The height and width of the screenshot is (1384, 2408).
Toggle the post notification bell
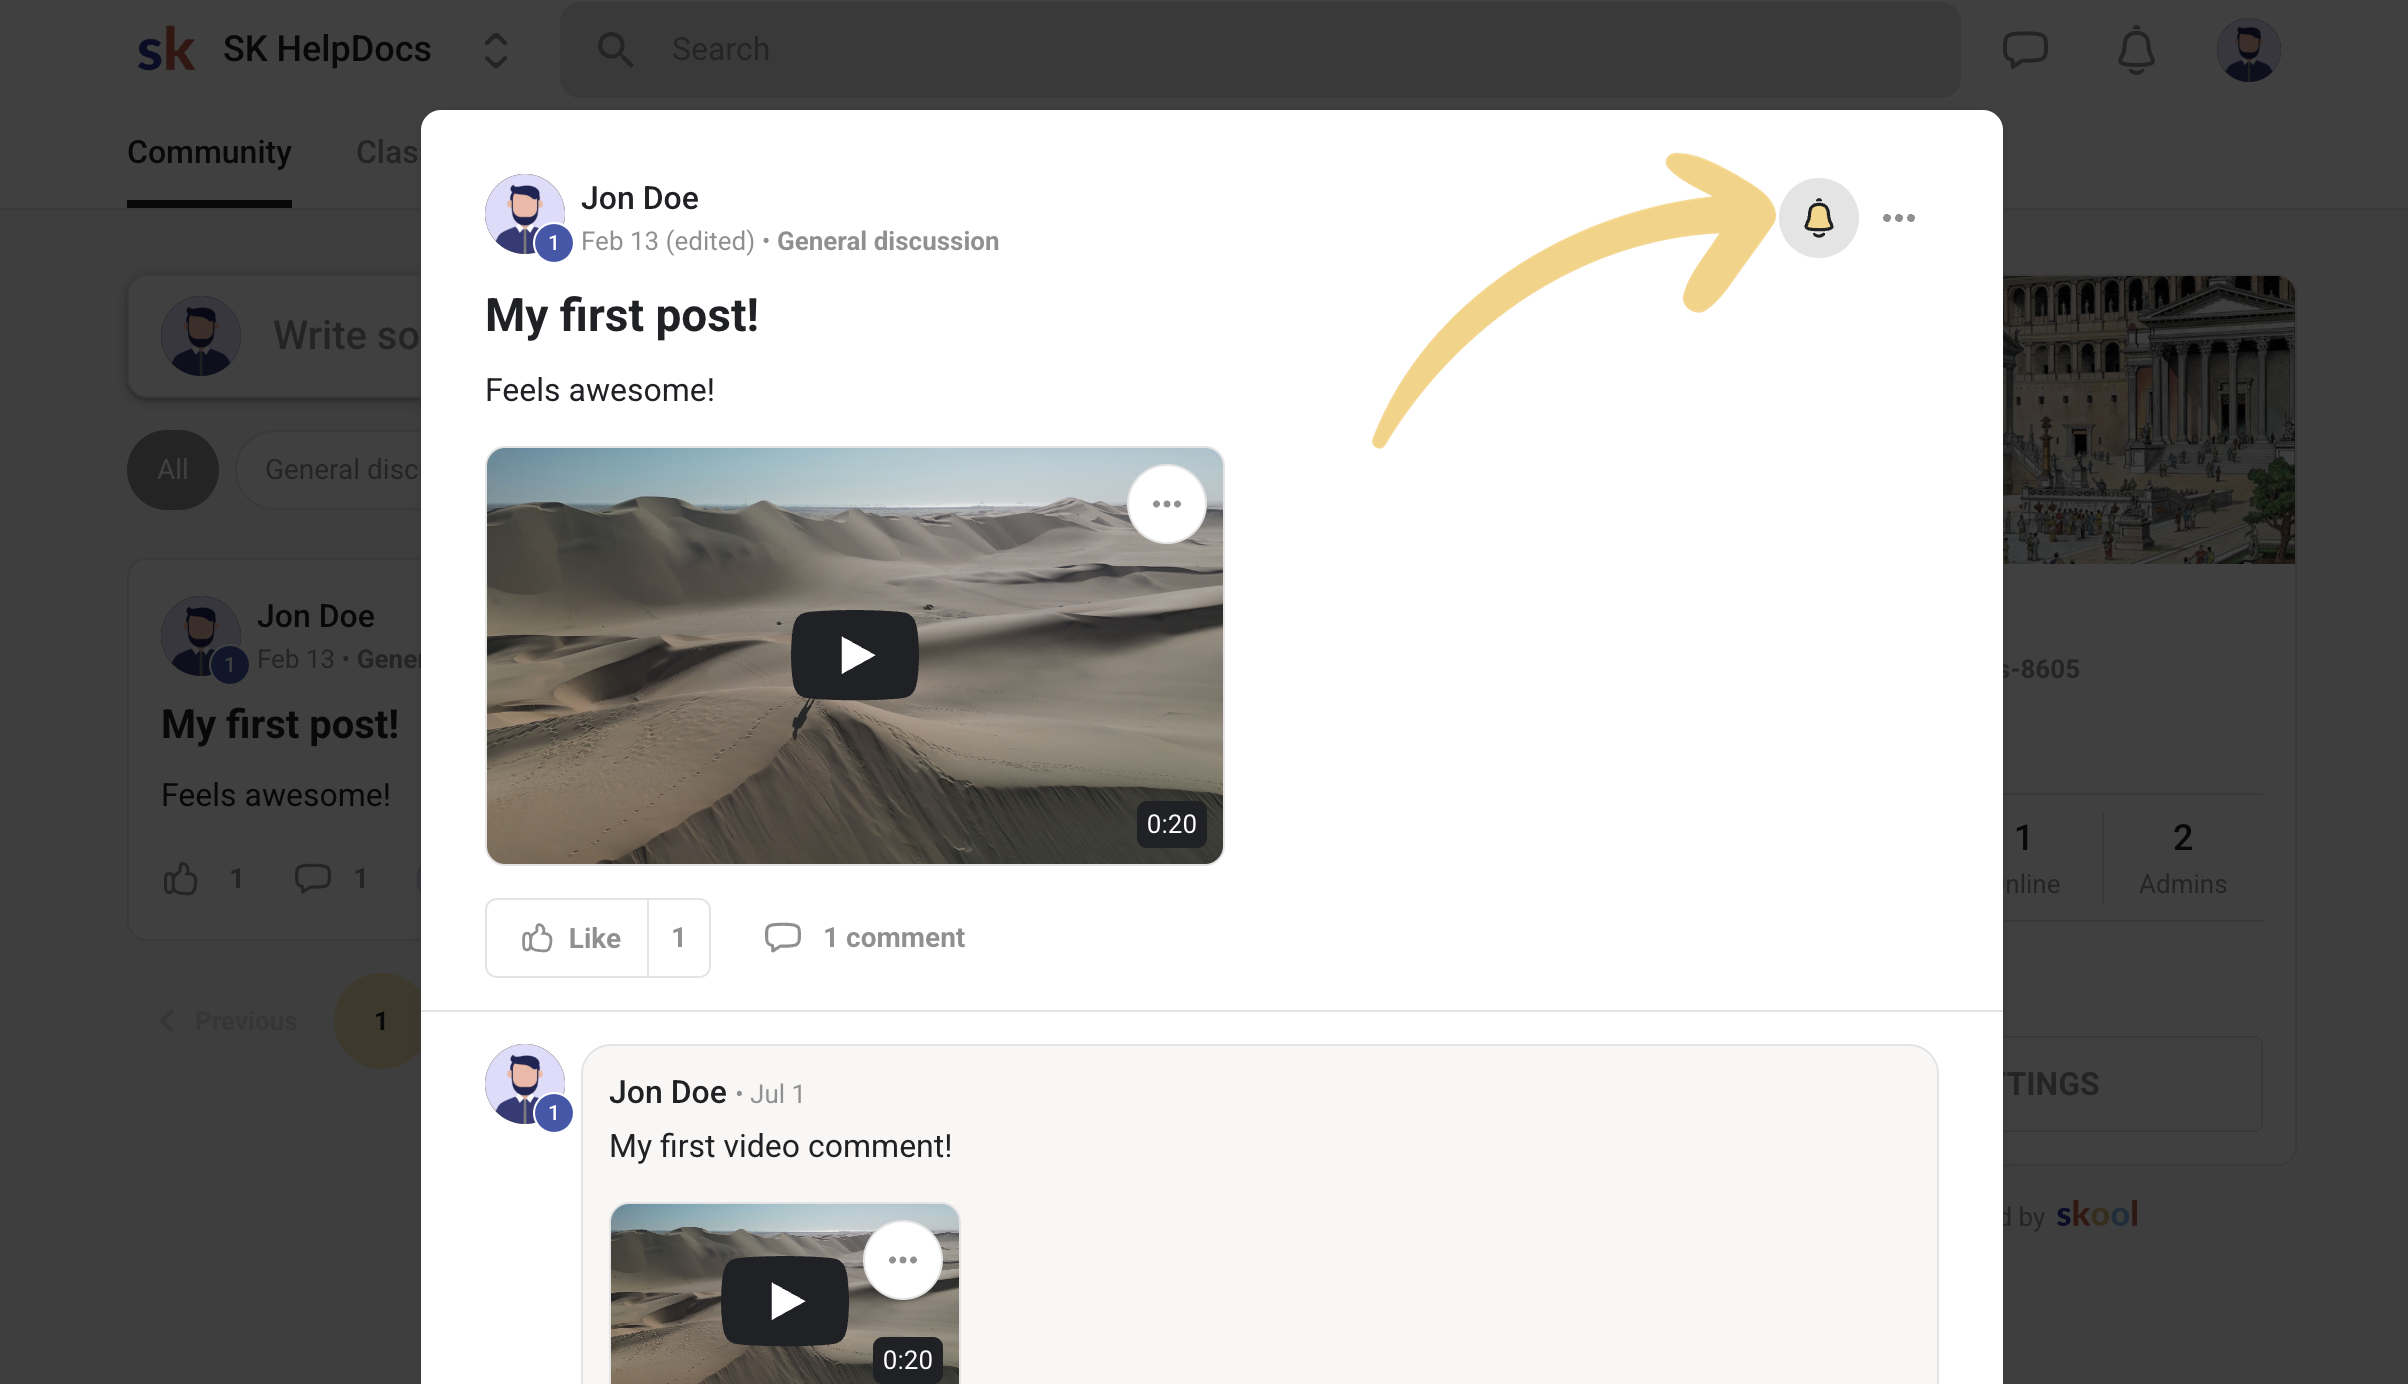(1818, 218)
